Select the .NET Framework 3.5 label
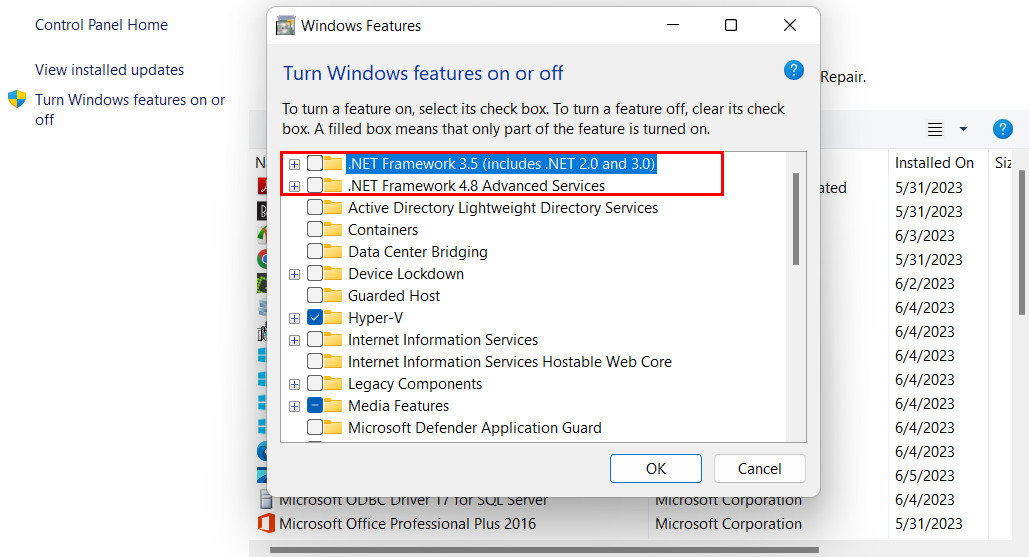This screenshot has height=557, width=1029. pos(501,164)
